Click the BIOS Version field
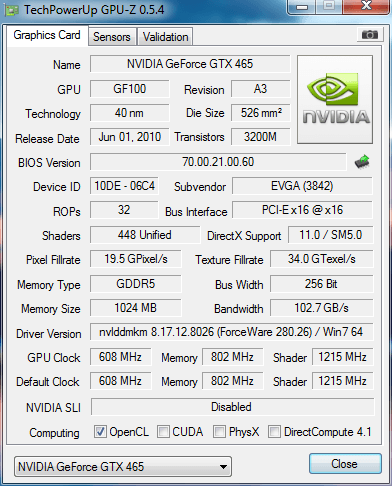This screenshot has height=486, width=392. 218,162
